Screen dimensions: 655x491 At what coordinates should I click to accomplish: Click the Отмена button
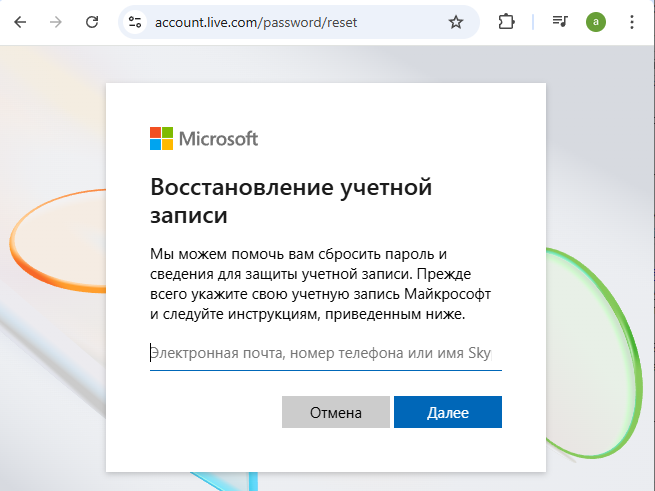[336, 412]
